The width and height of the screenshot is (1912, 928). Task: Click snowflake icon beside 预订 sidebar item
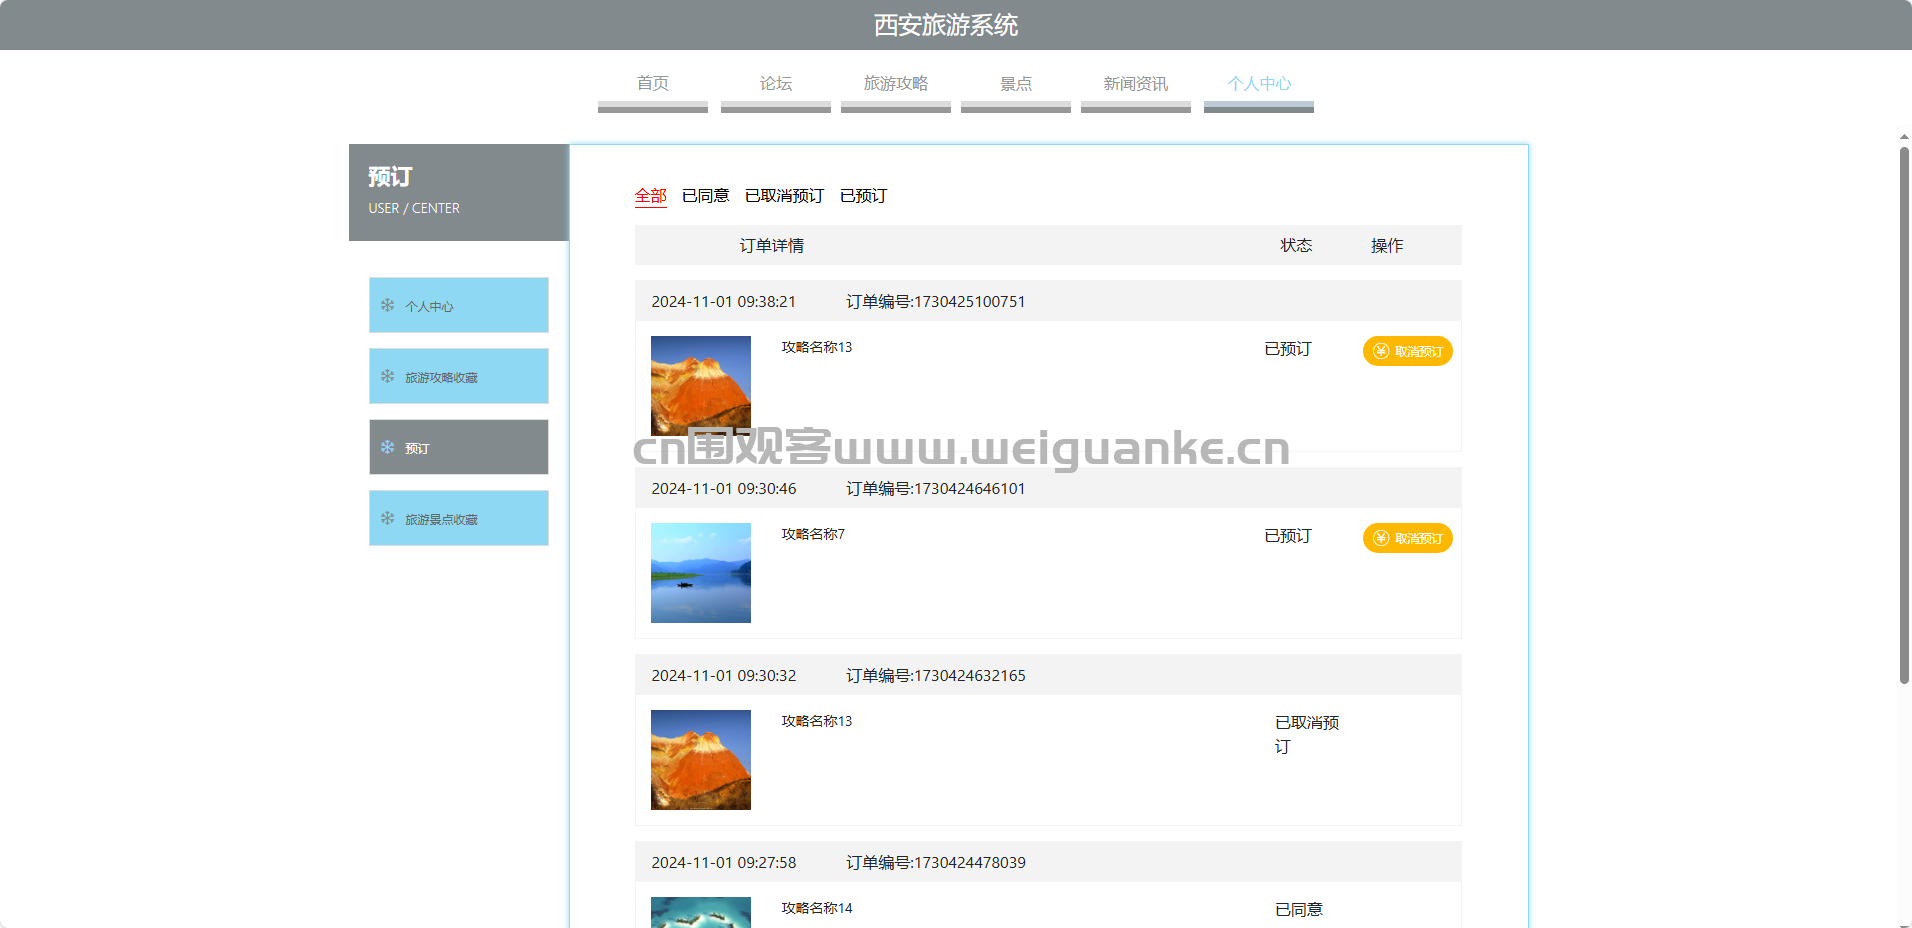387,447
